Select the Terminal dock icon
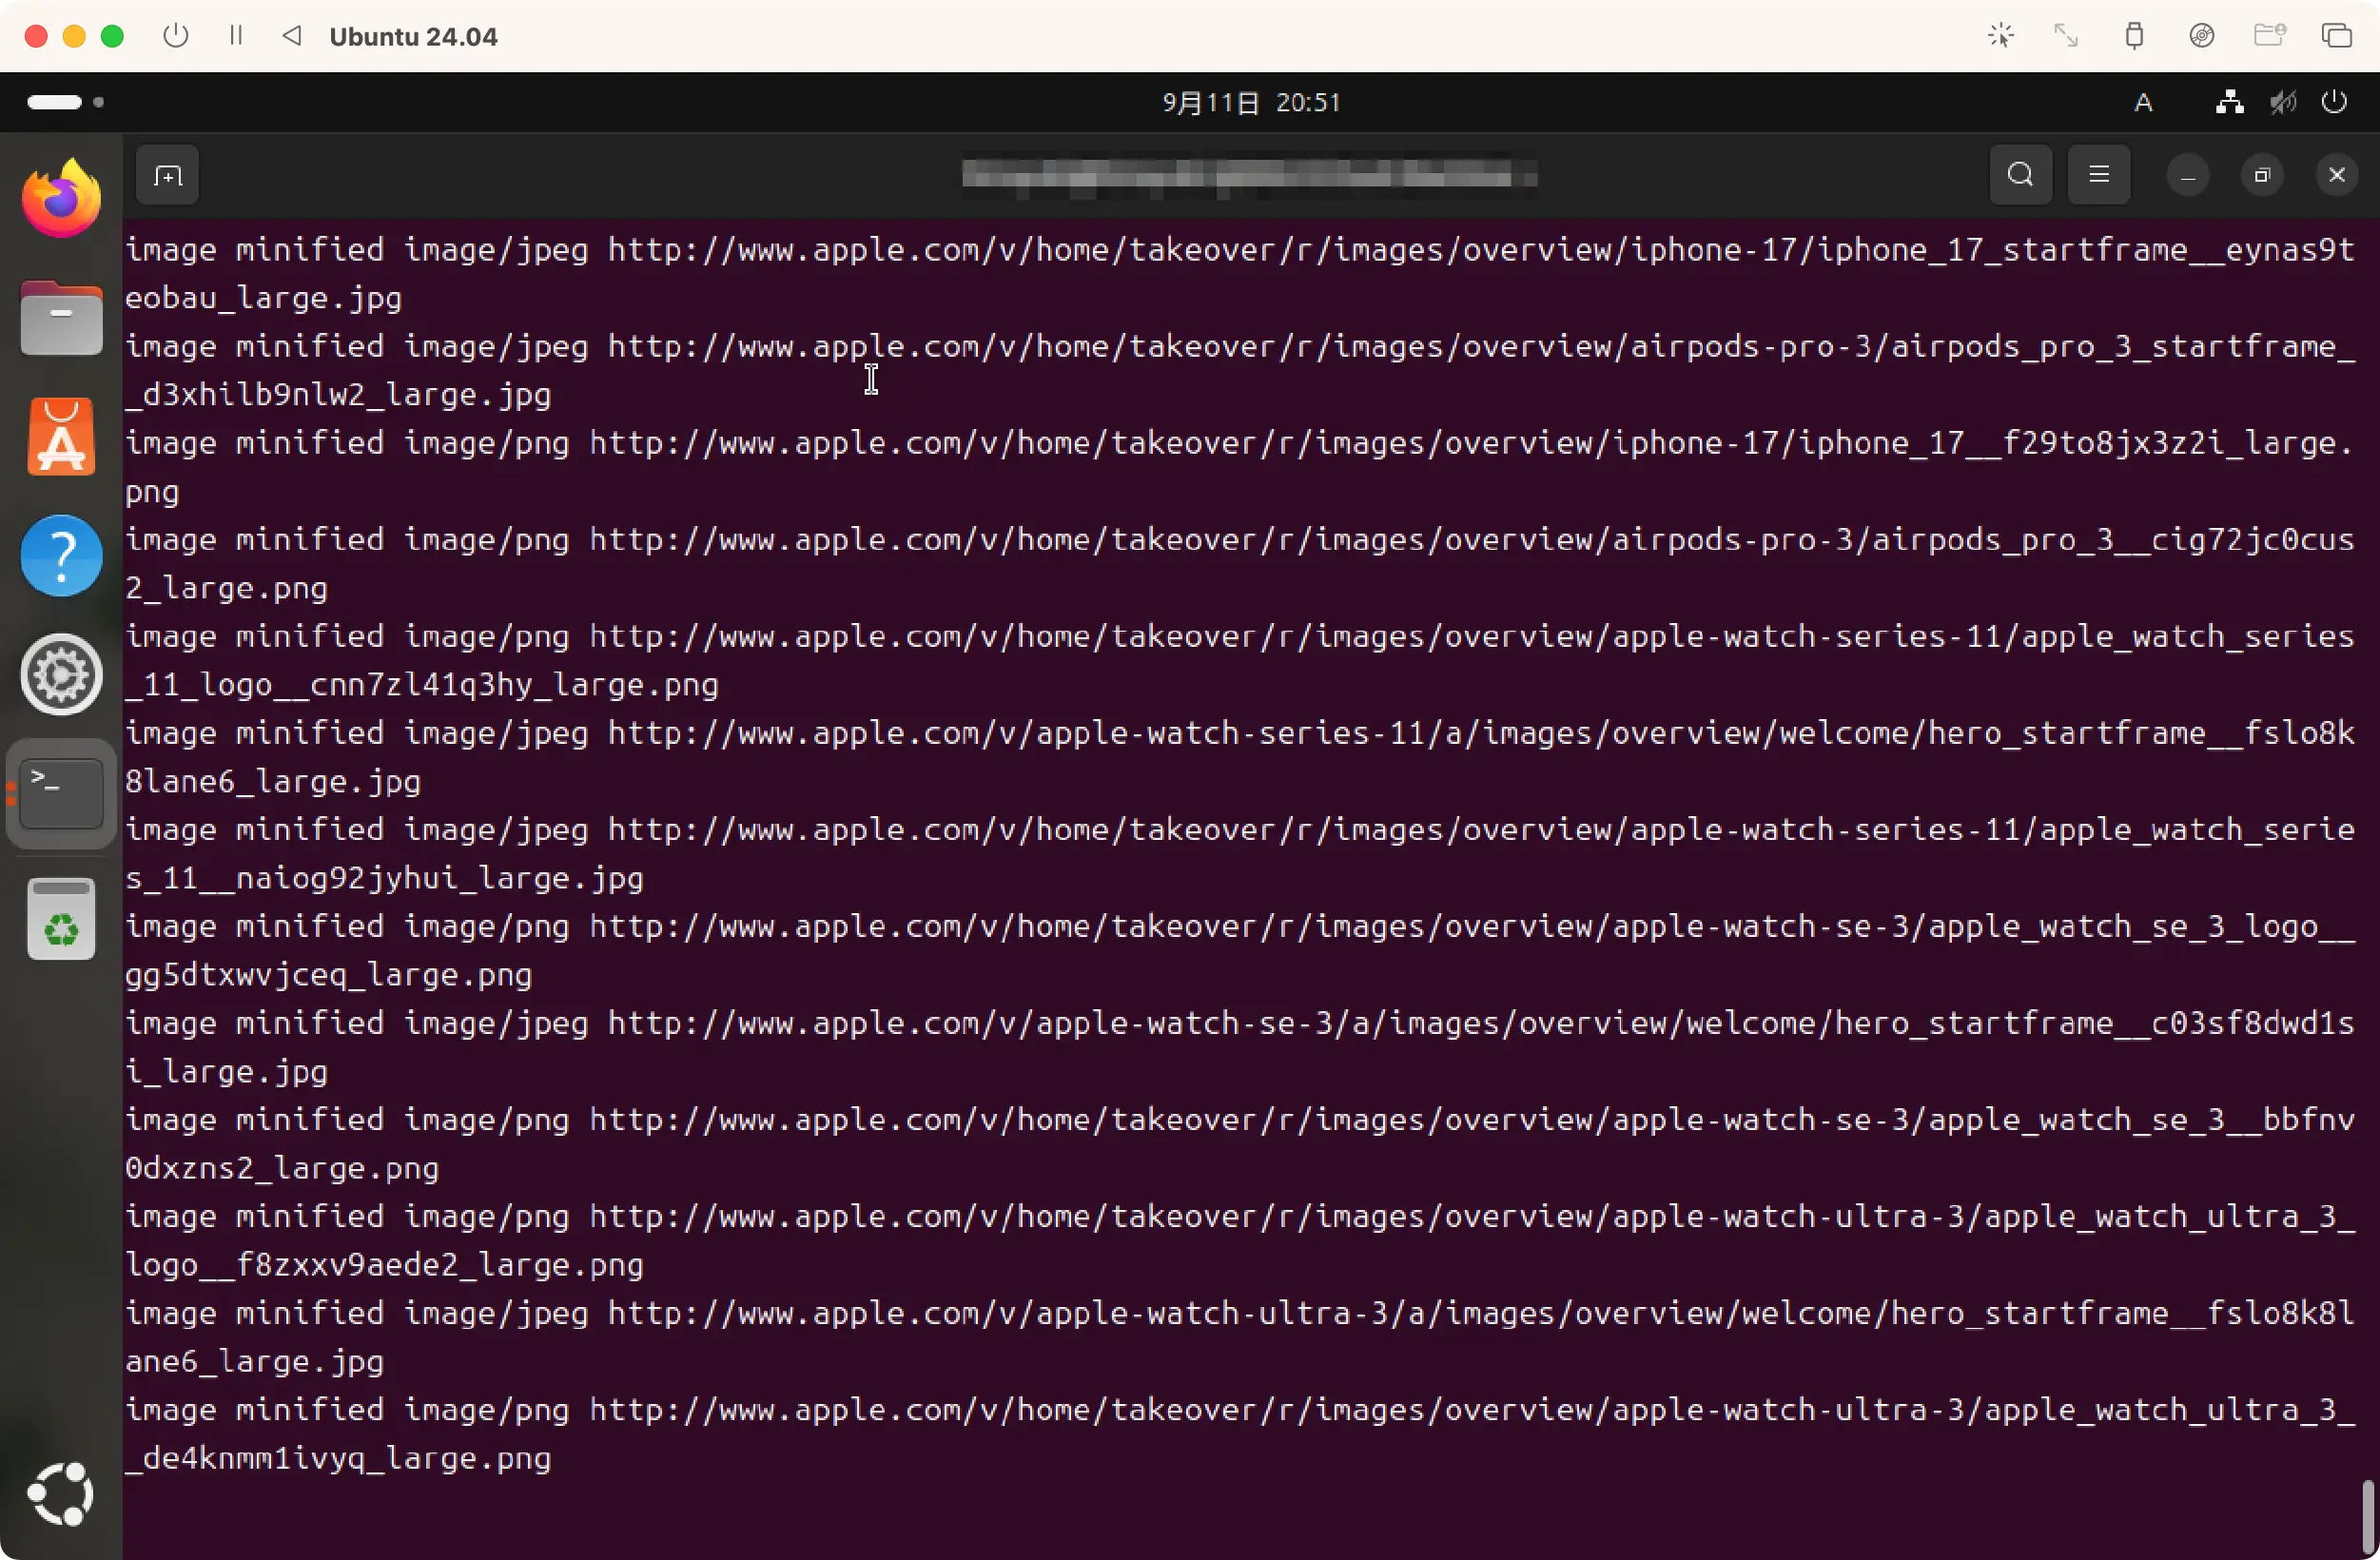2380x1560 pixels. (x=61, y=794)
